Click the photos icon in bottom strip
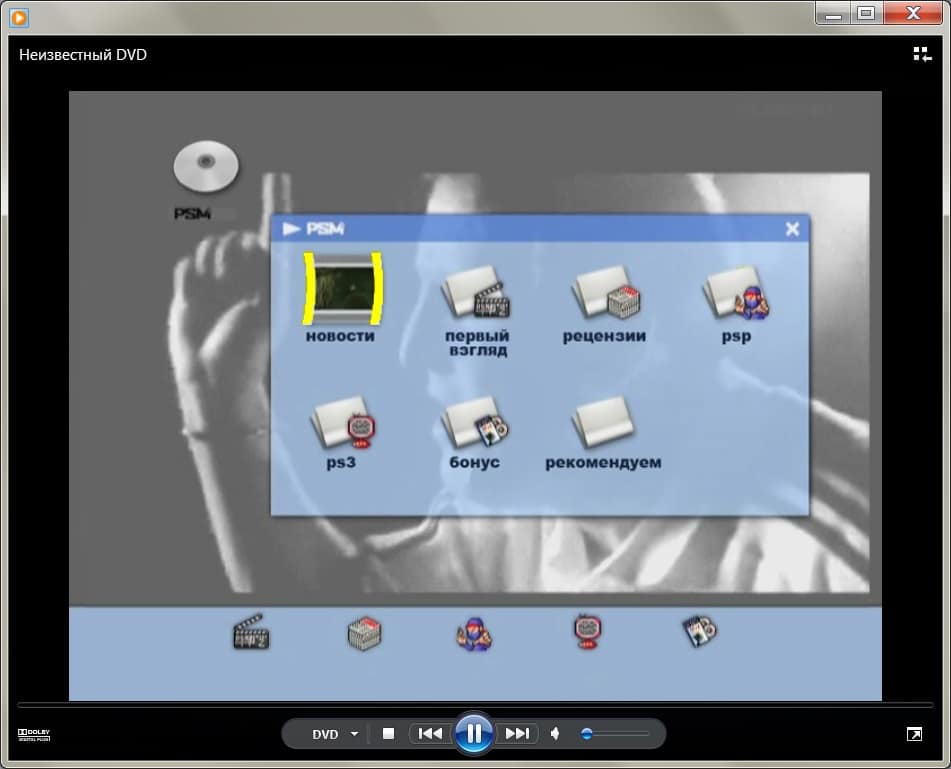 coord(699,631)
